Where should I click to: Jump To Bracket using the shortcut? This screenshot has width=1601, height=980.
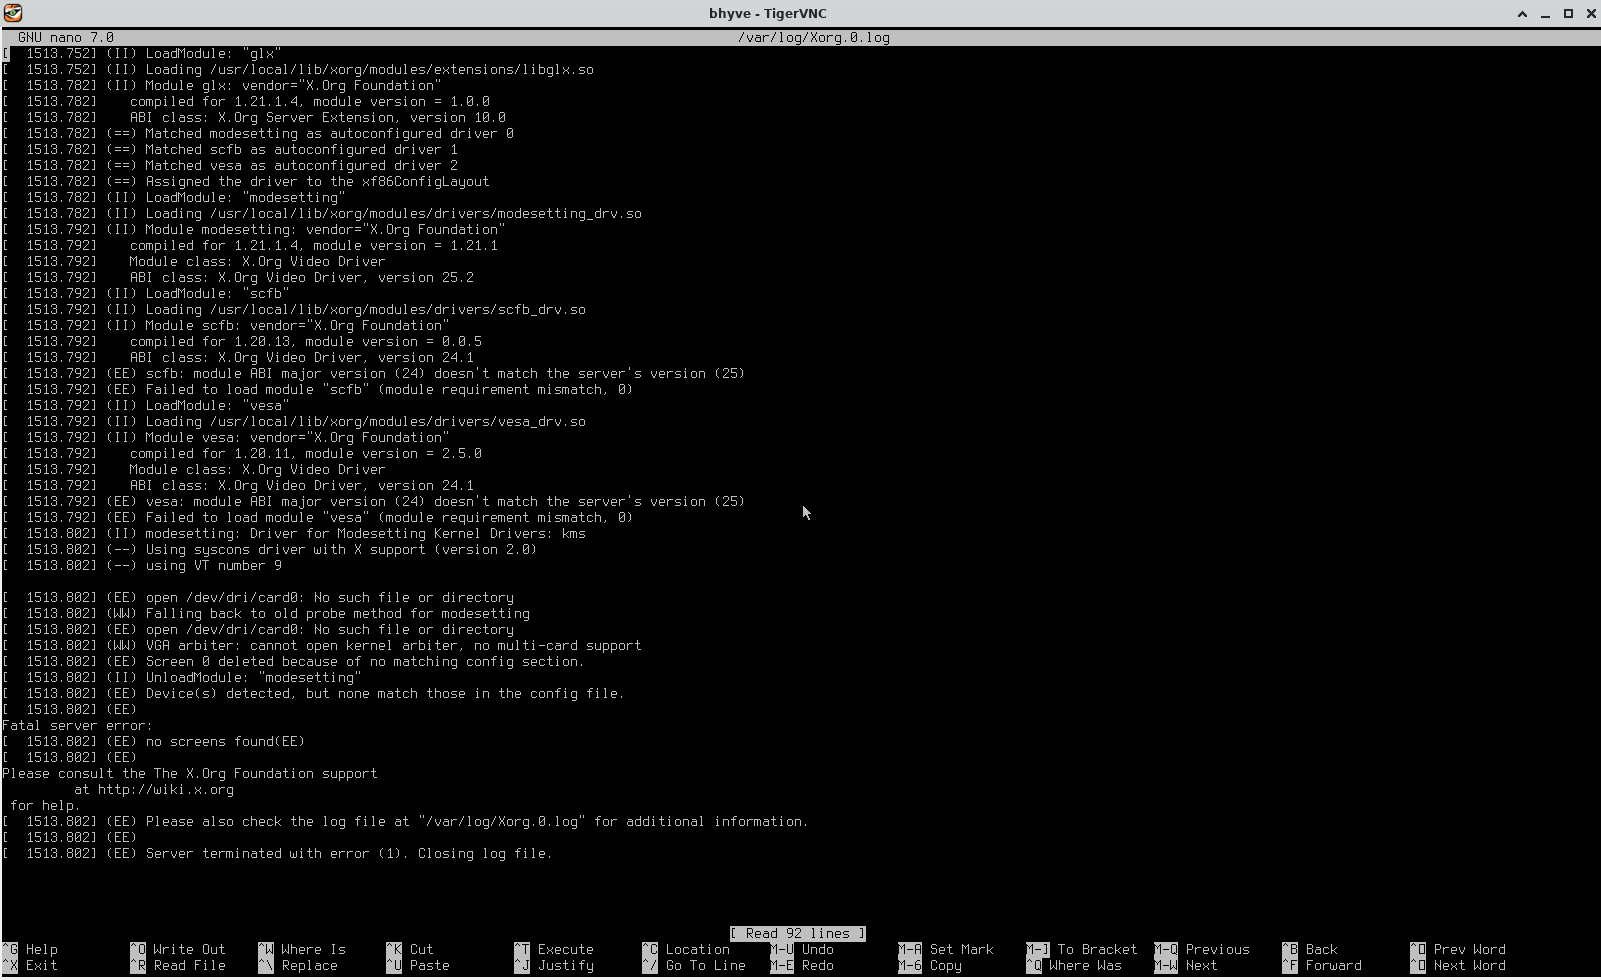coord(1081,949)
